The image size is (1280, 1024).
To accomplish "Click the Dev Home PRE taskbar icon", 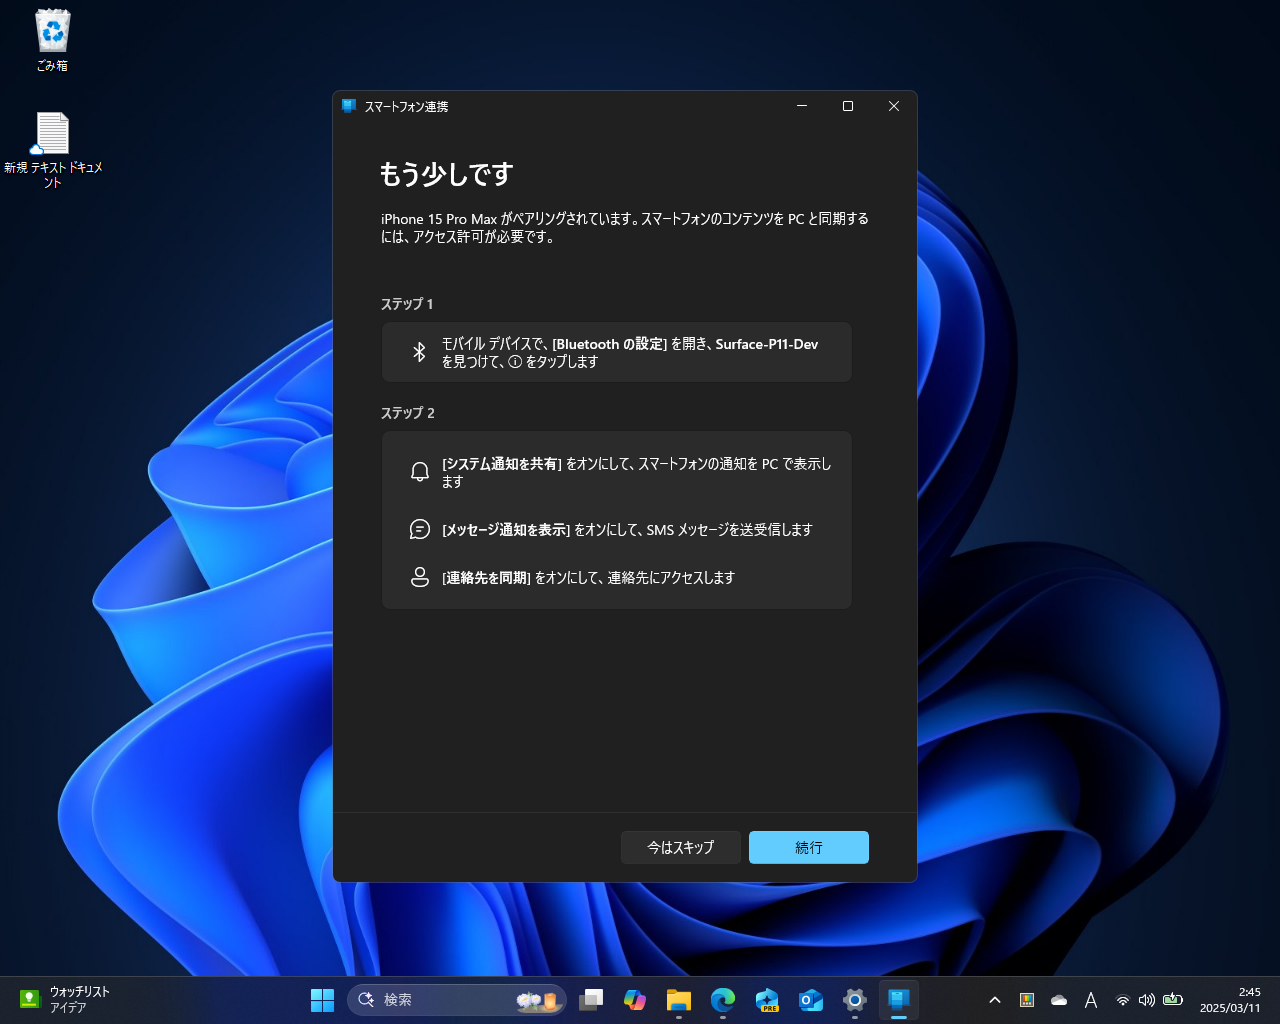I will click(x=766, y=1000).
